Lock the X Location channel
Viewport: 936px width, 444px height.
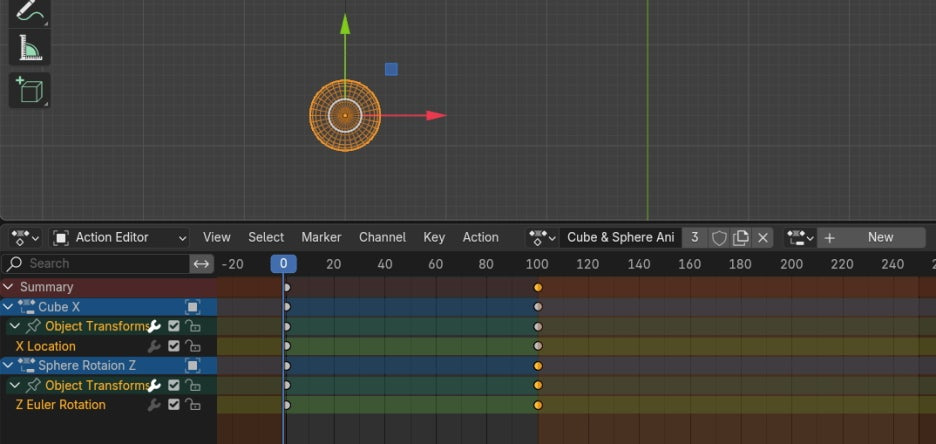coord(192,346)
